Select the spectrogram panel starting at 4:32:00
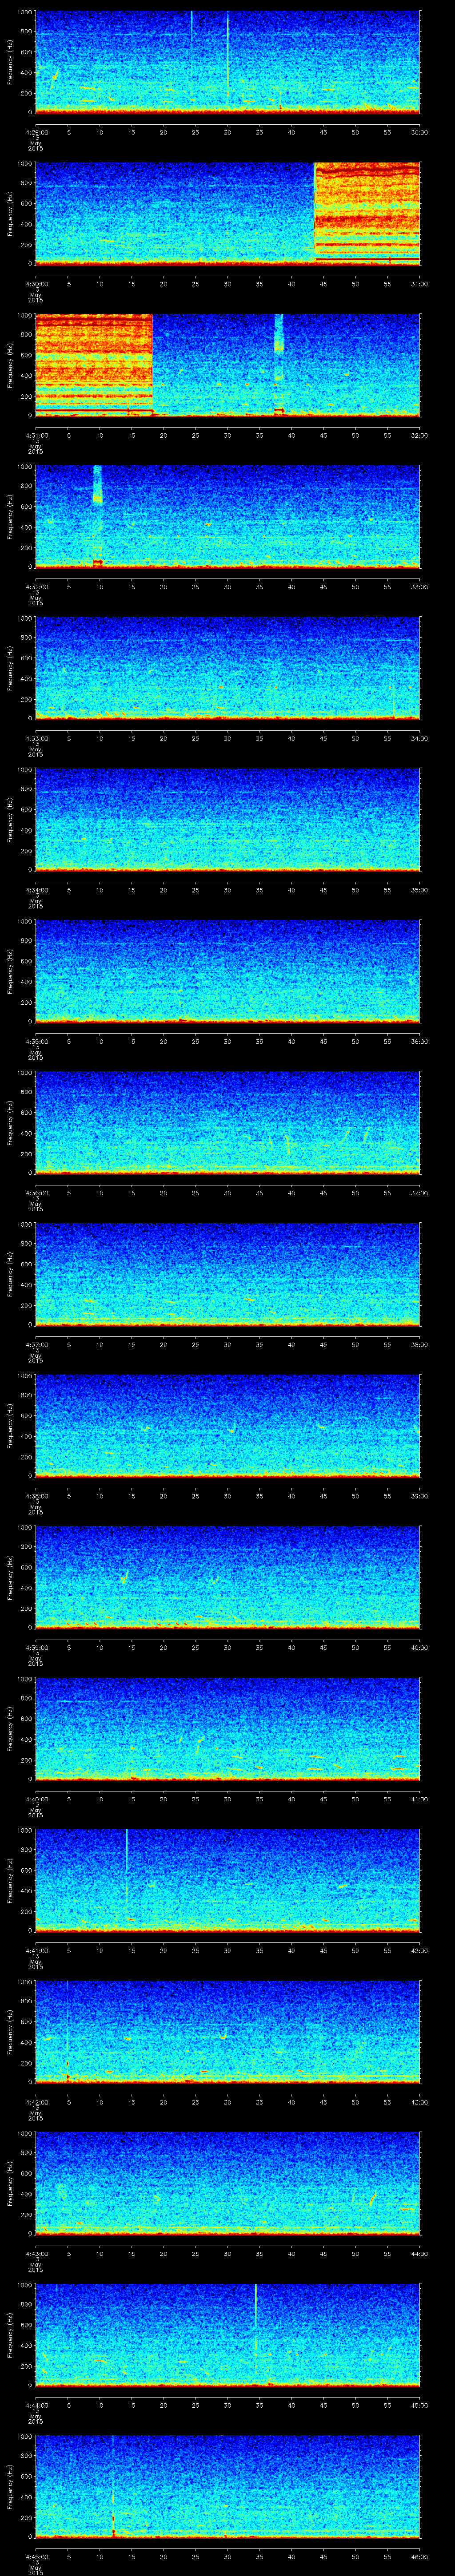 227,517
